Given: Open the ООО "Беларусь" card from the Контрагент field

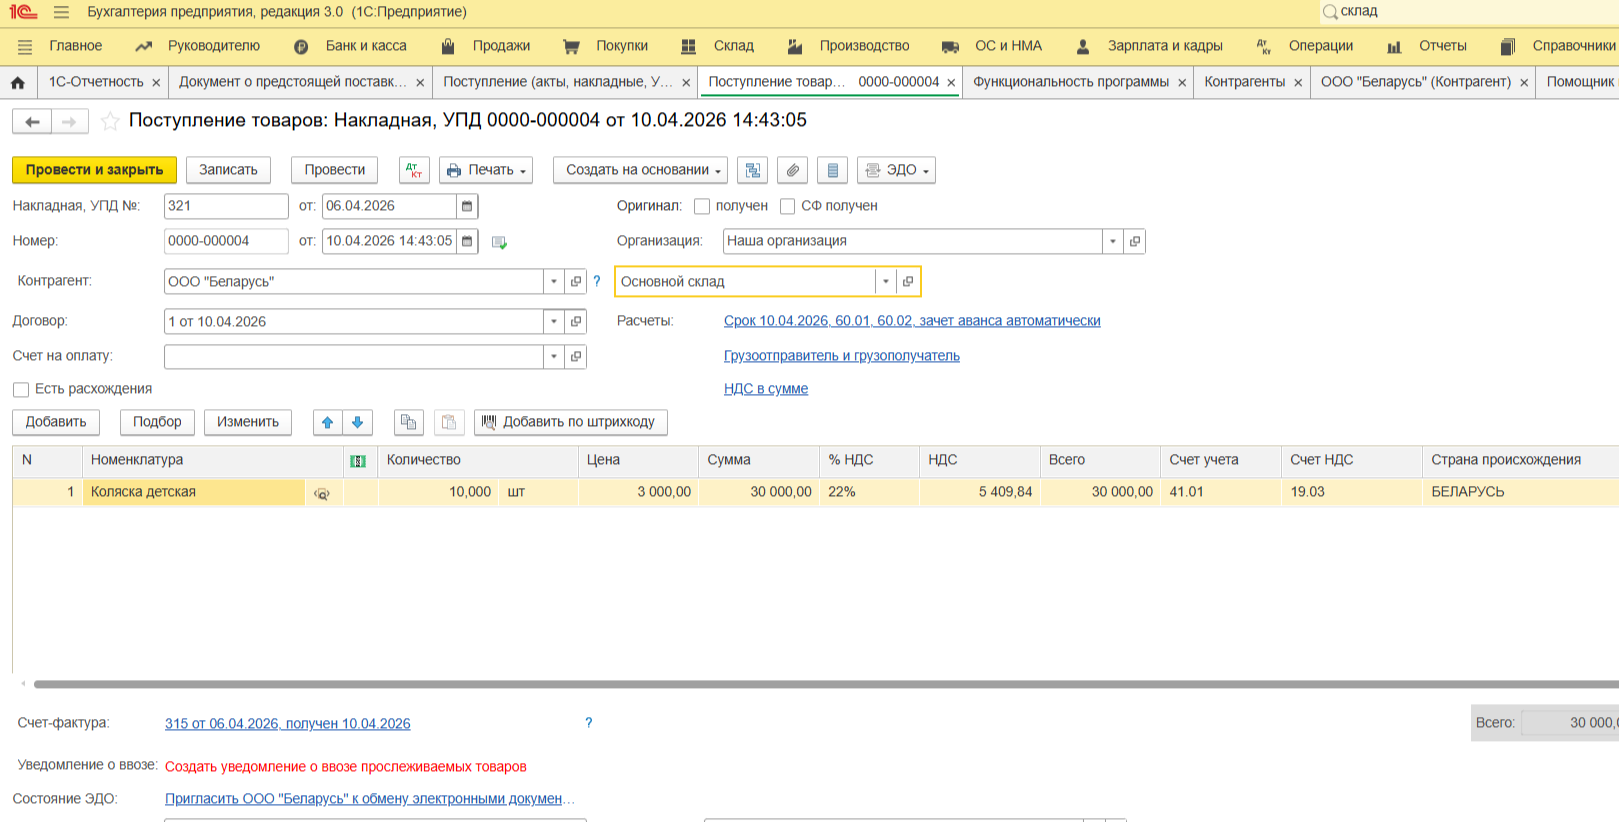Looking at the screenshot, I should pyautogui.click(x=575, y=281).
